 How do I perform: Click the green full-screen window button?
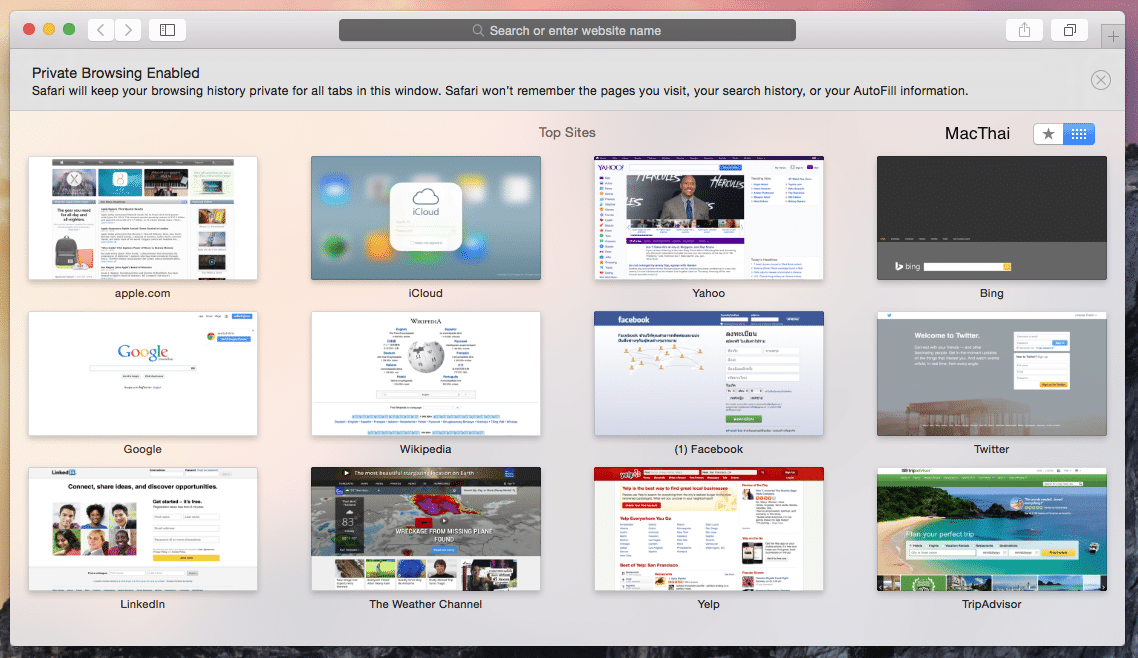coord(69,29)
